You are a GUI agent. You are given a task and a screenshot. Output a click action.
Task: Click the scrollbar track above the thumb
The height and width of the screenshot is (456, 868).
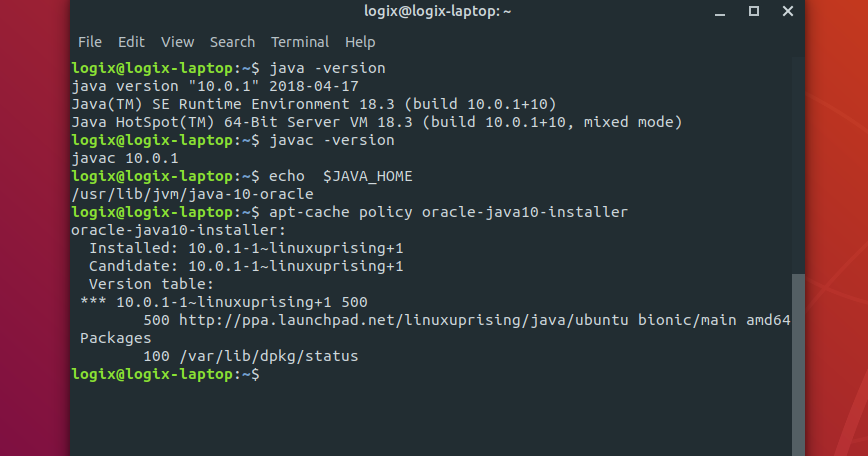click(x=798, y=165)
